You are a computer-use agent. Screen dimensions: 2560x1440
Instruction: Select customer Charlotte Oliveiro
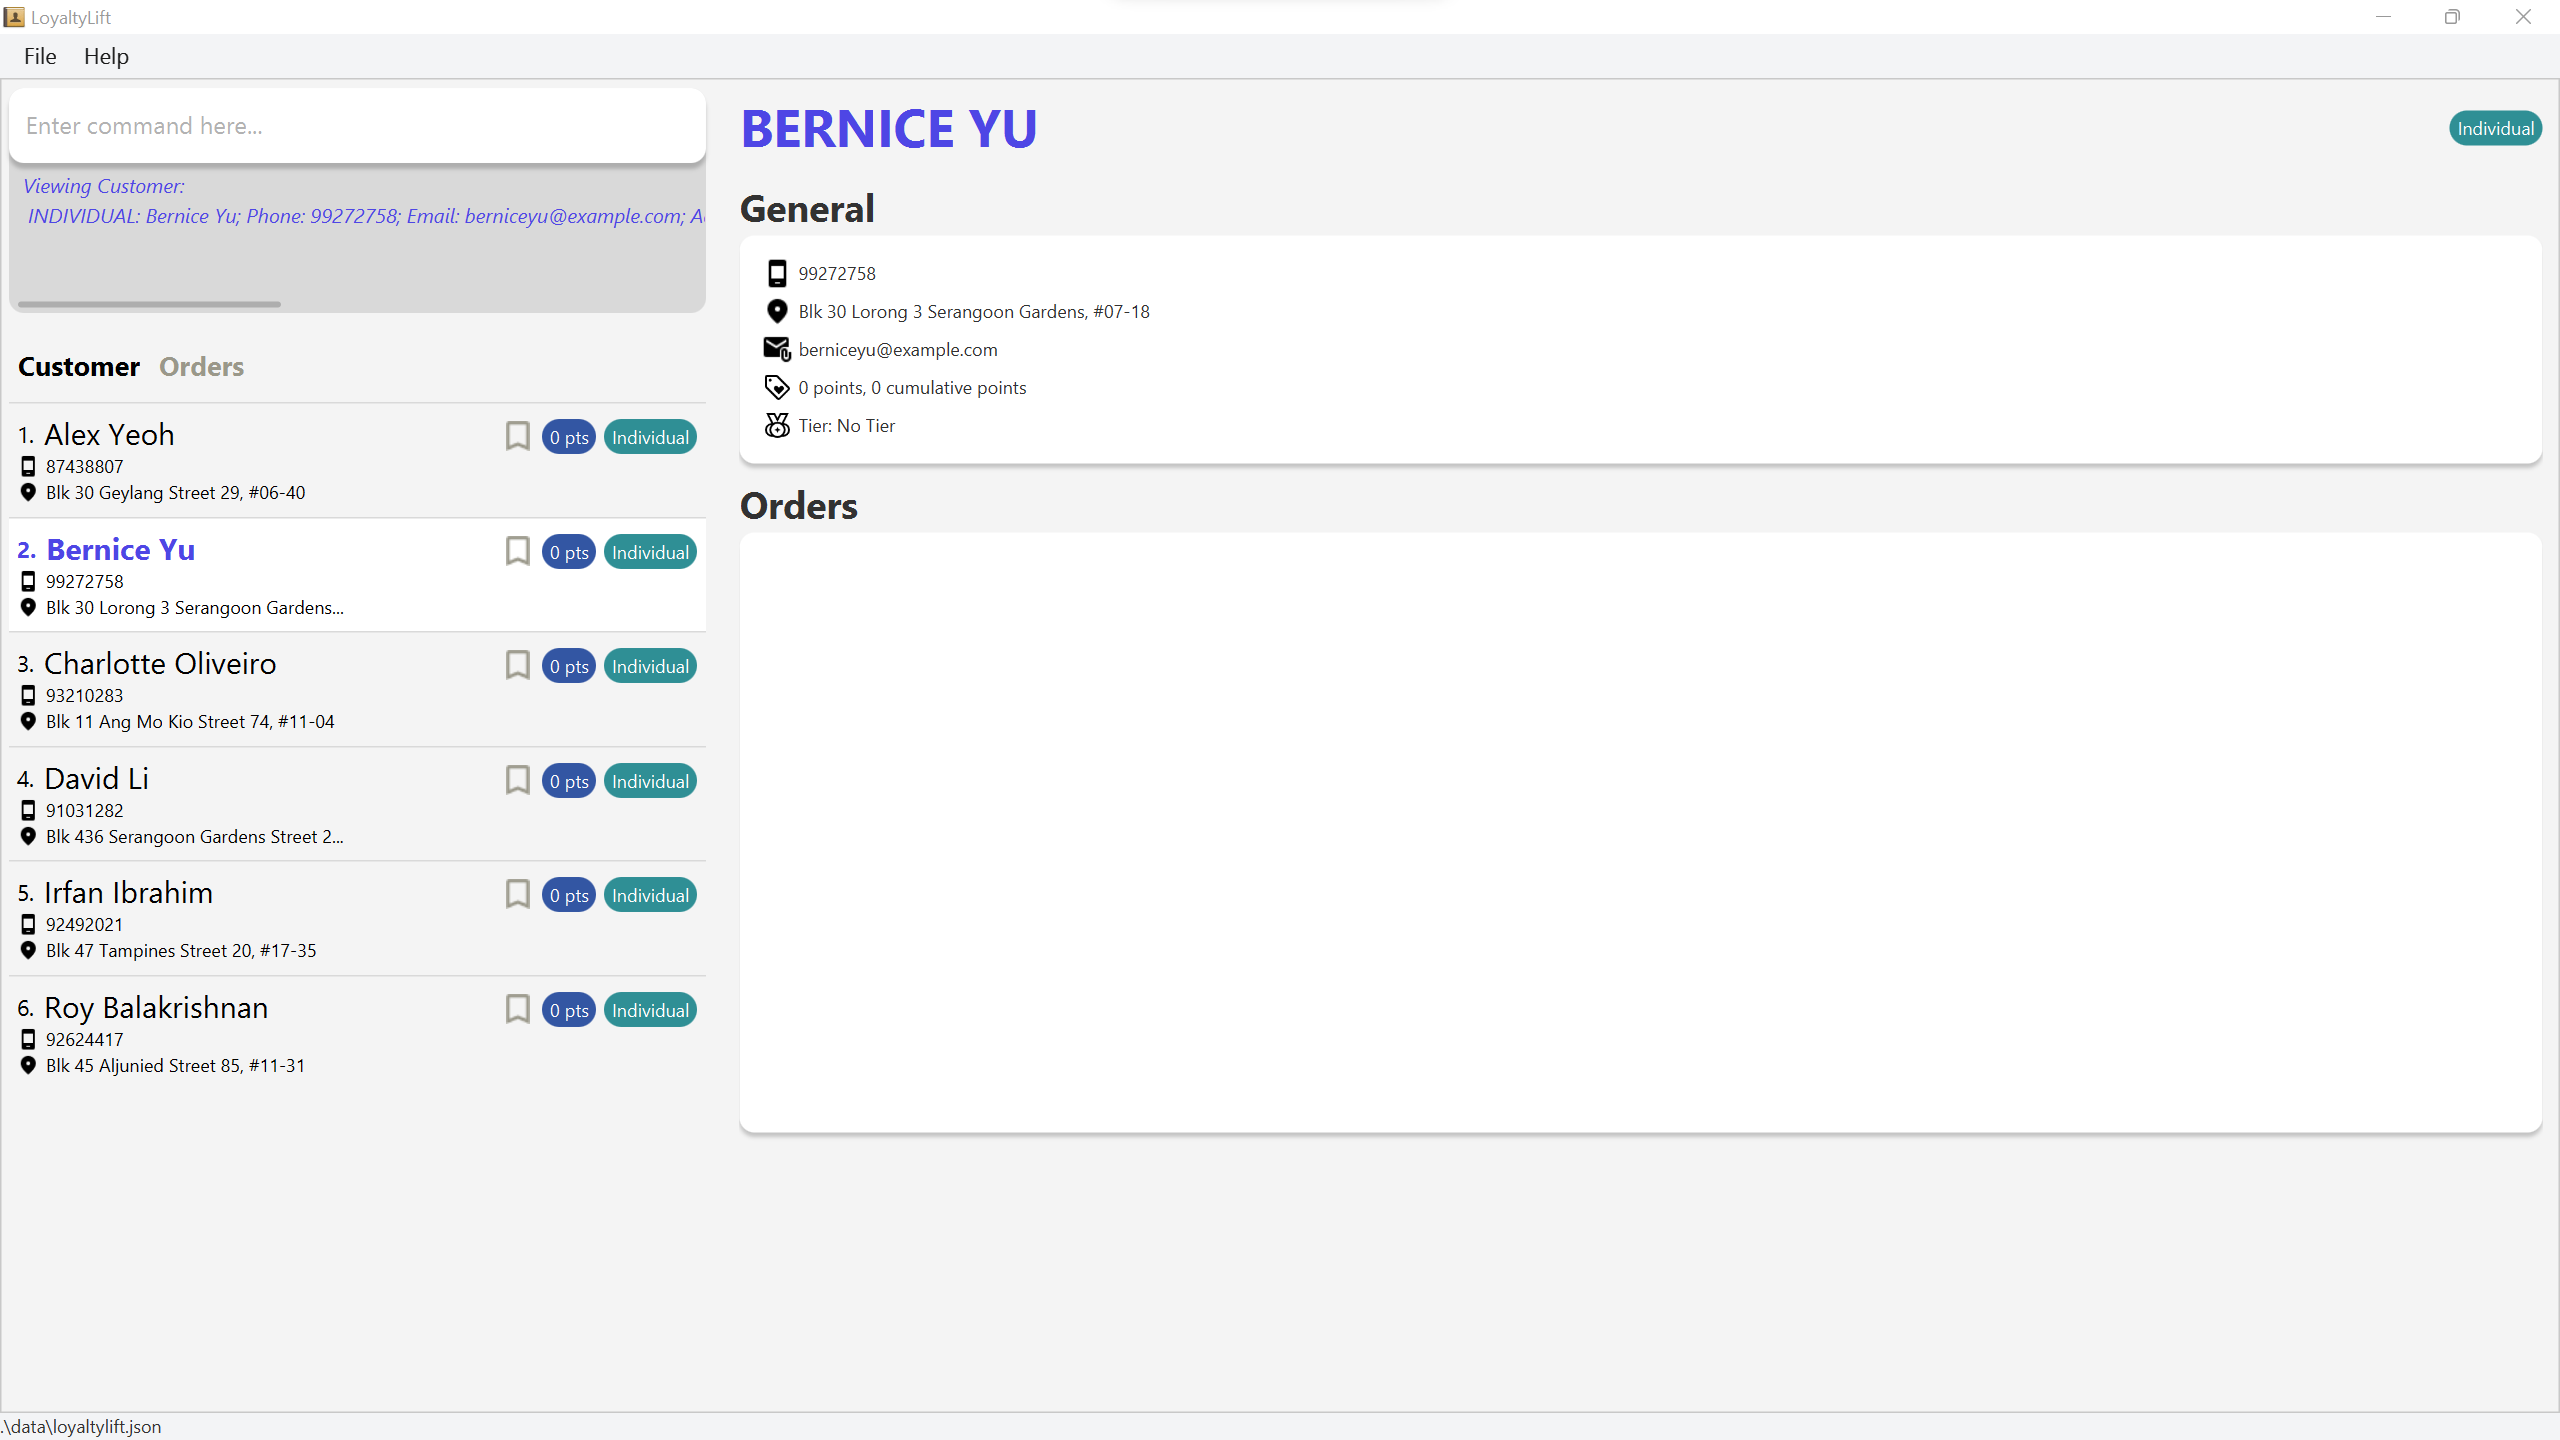357,690
